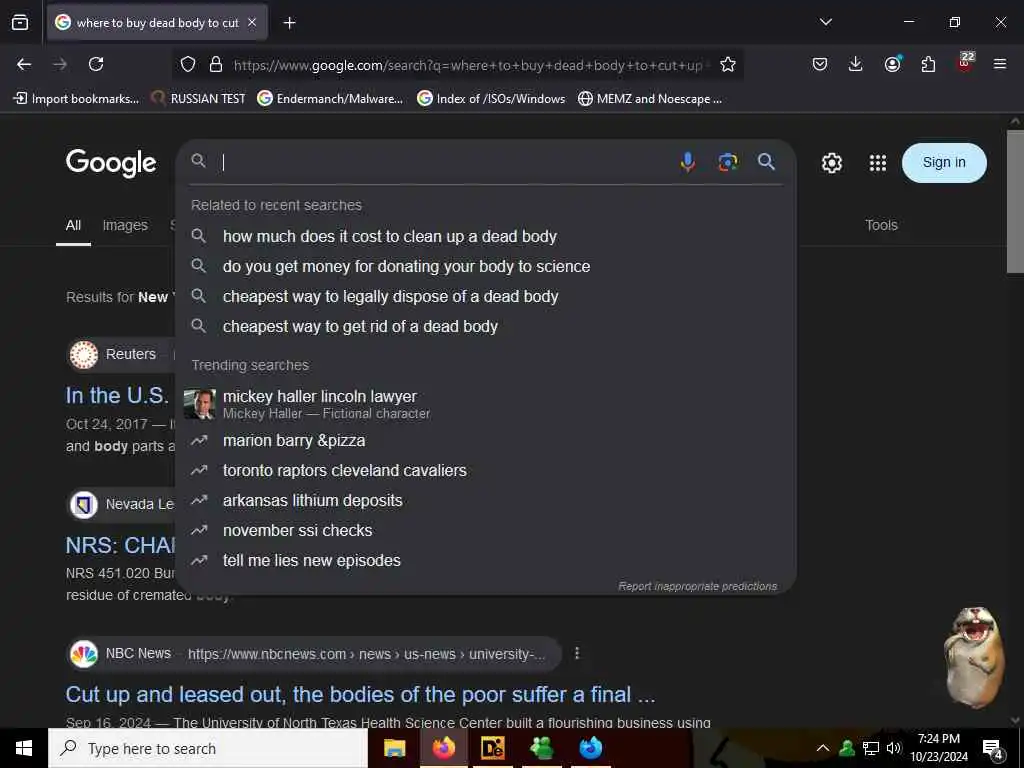Open the Index of /ISOs/Windows bookmark
1024x768 pixels.
[x=491, y=99]
